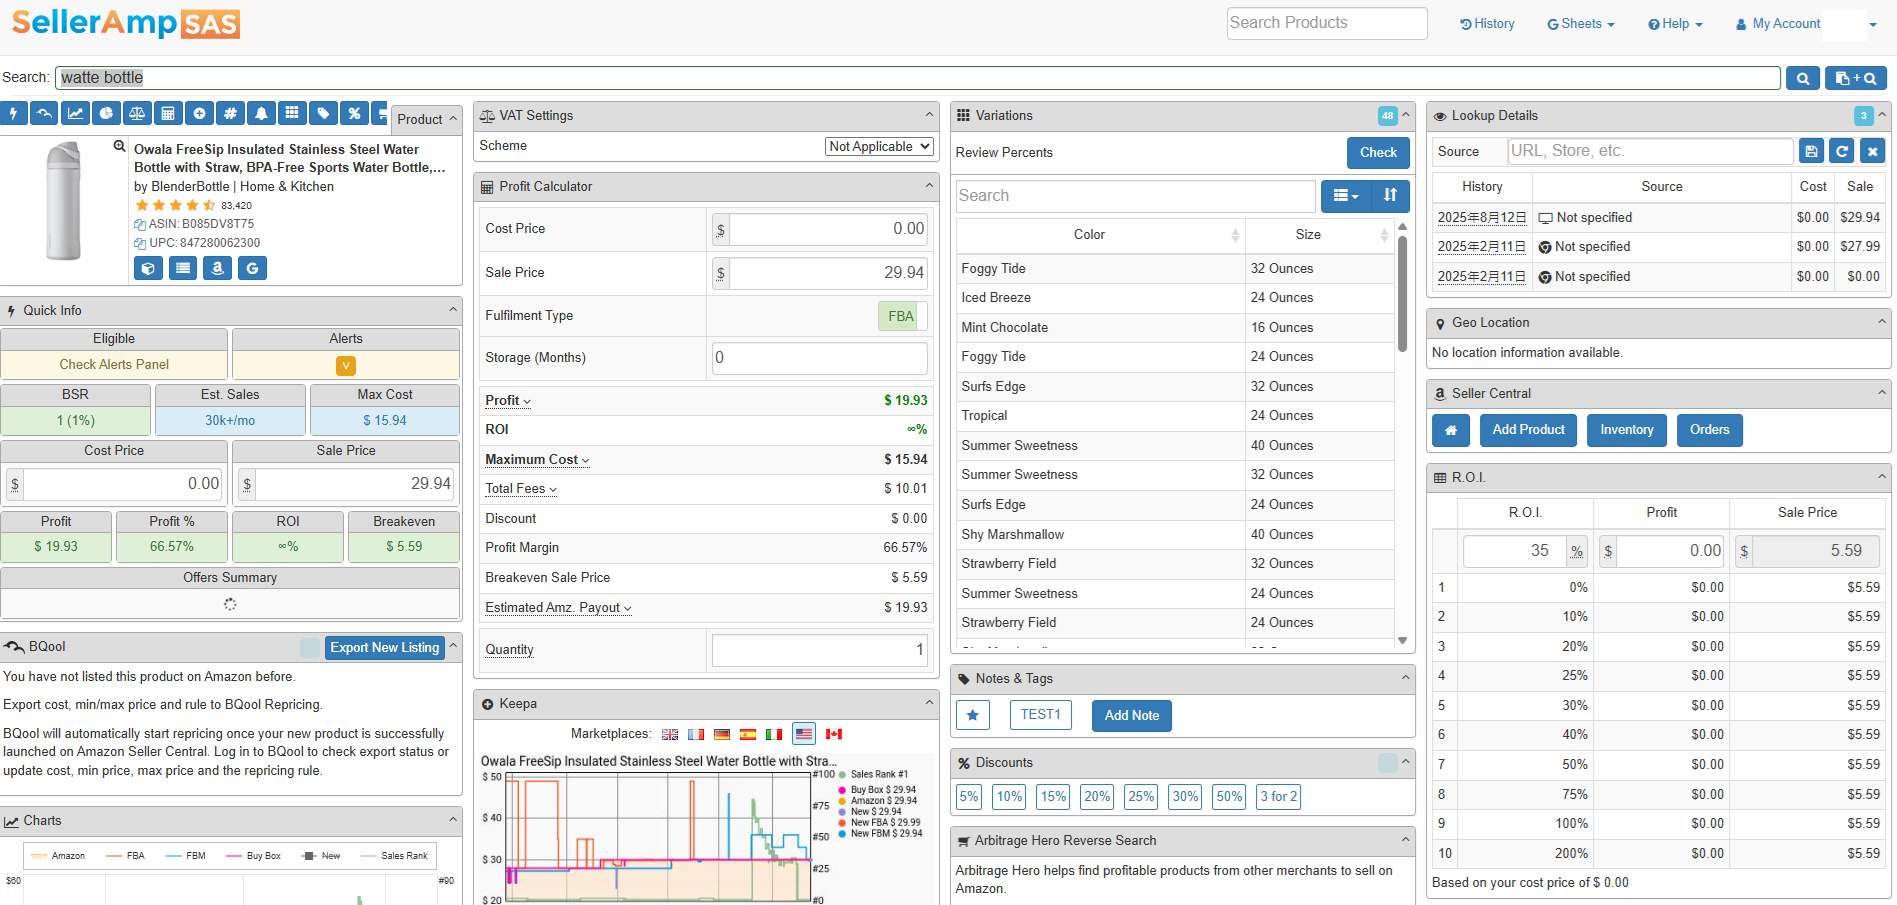
Task: Open the Help menu
Action: (1675, 24)
